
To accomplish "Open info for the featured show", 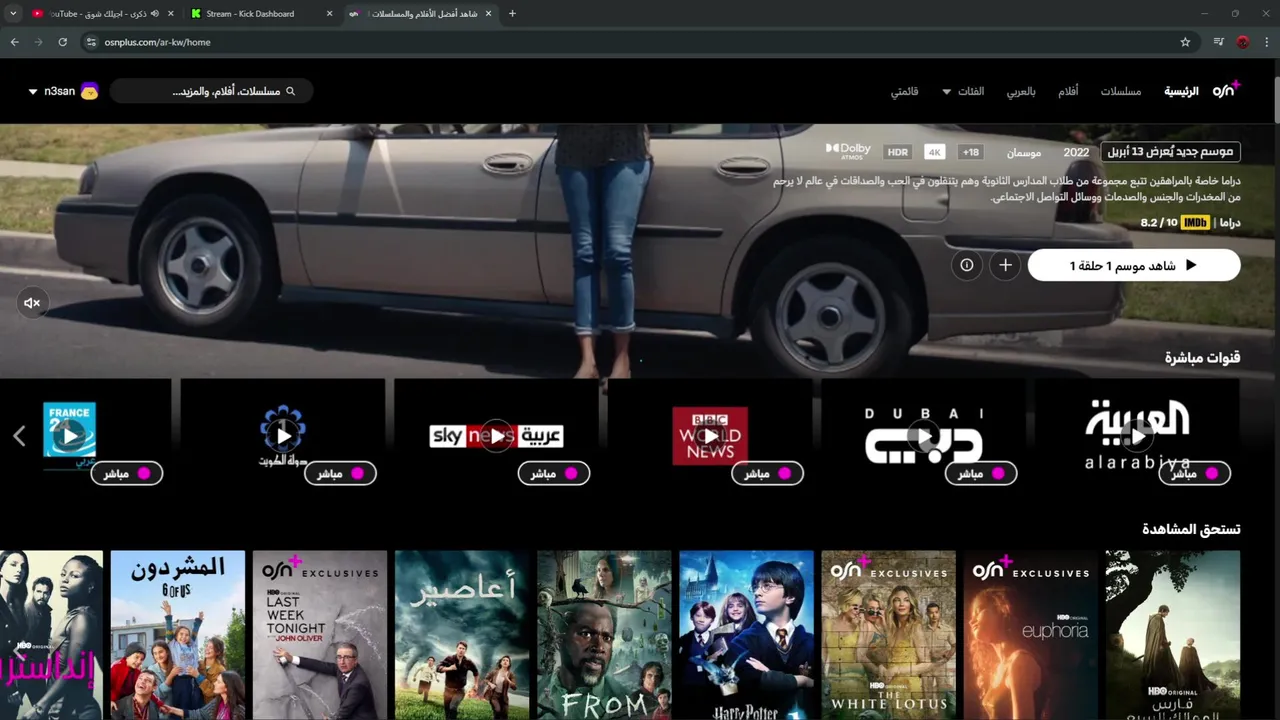I will pos(966,265).
